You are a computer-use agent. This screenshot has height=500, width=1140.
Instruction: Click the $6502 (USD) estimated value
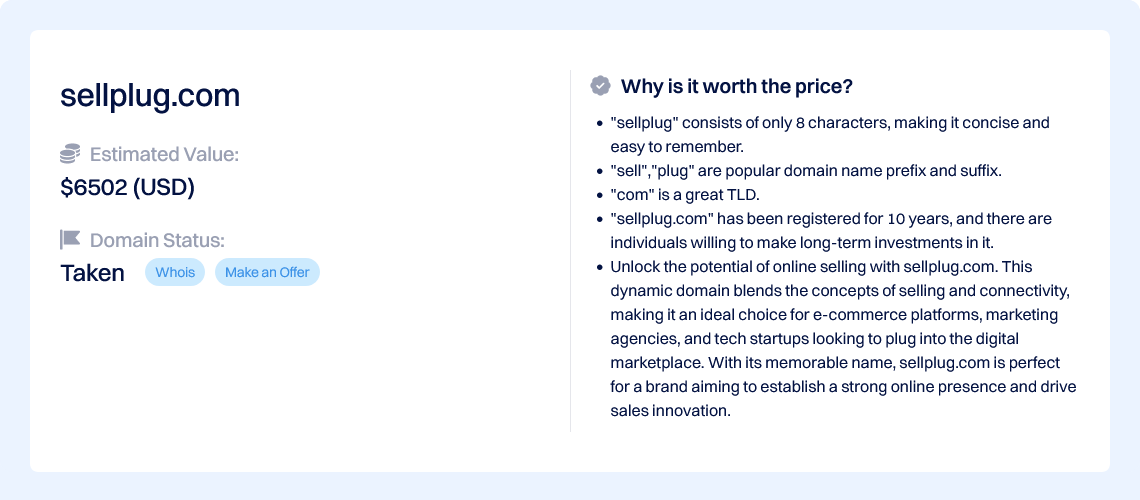[127, 188]
